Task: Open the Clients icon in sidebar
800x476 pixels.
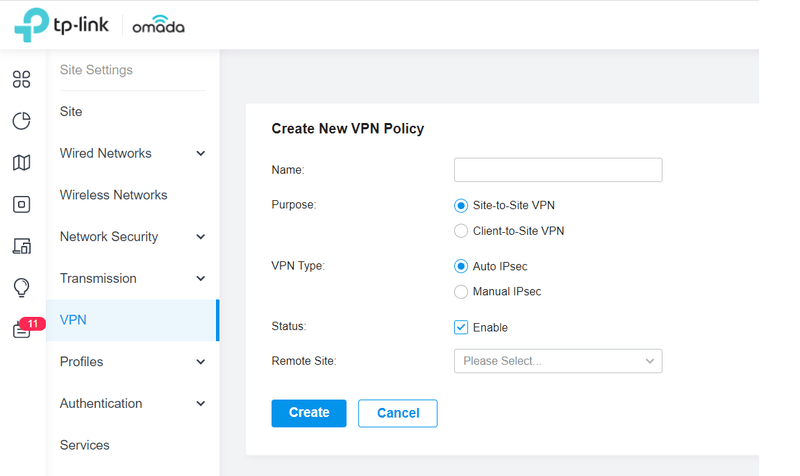Action: pos(21,246)
